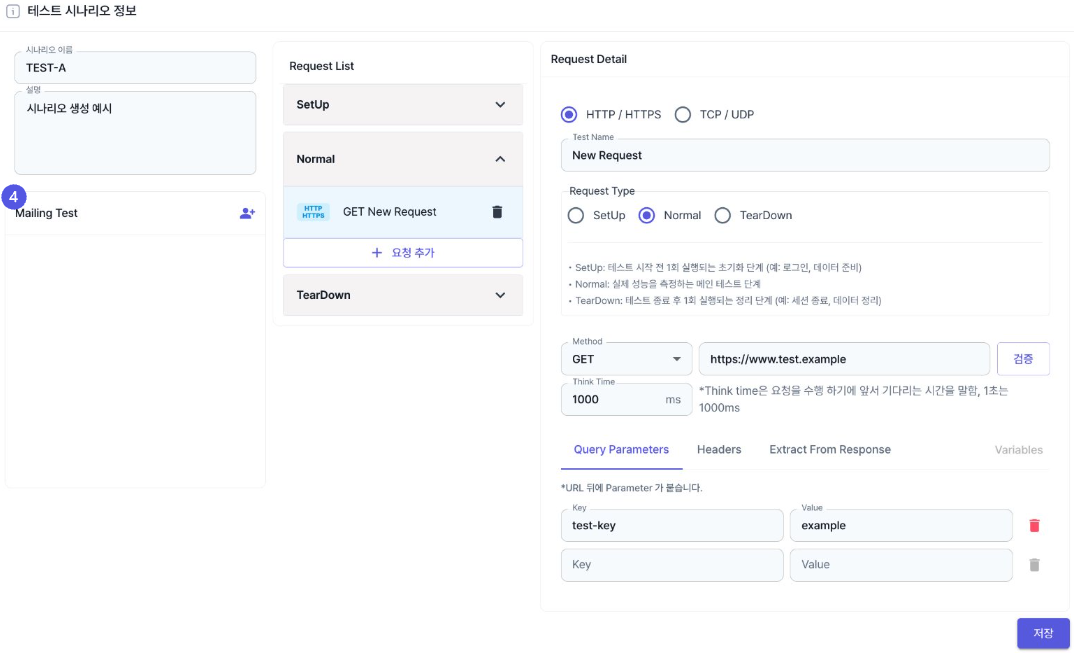Screen dimensions: 1074x654
Task: Open the Extract From Response tab
Action: (829, 450)
